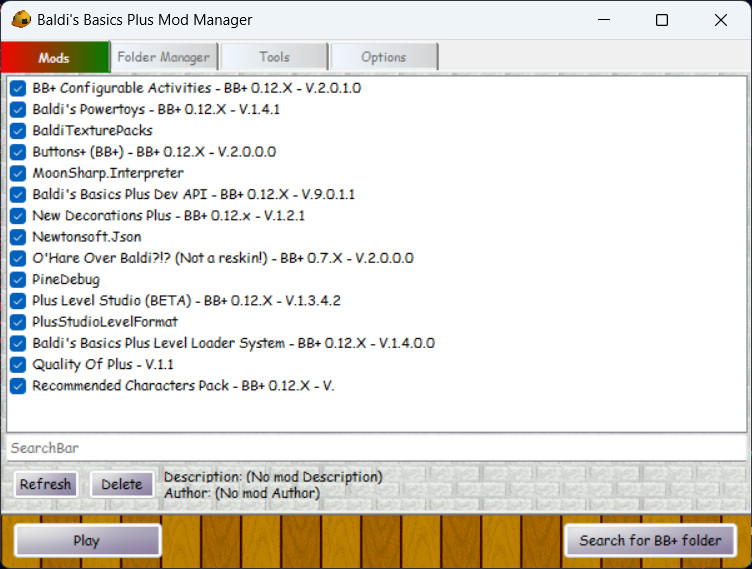Image resolution: width=752 pixels, height=569 pixels.
Task: Select Plus Level Studio (BETA) mod entry
Action: 186,301
